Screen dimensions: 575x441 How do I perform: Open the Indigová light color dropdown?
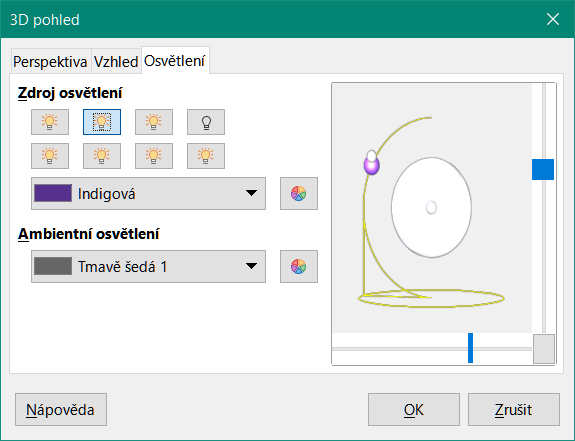pos(149,194)
